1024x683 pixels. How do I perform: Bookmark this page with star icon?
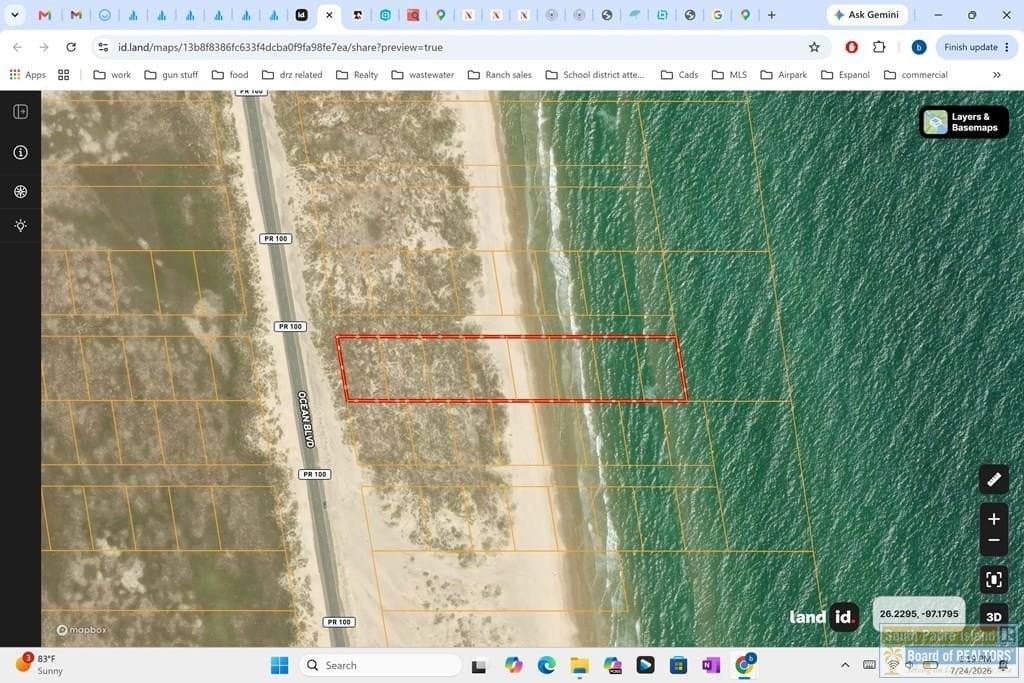coord(814,47)
